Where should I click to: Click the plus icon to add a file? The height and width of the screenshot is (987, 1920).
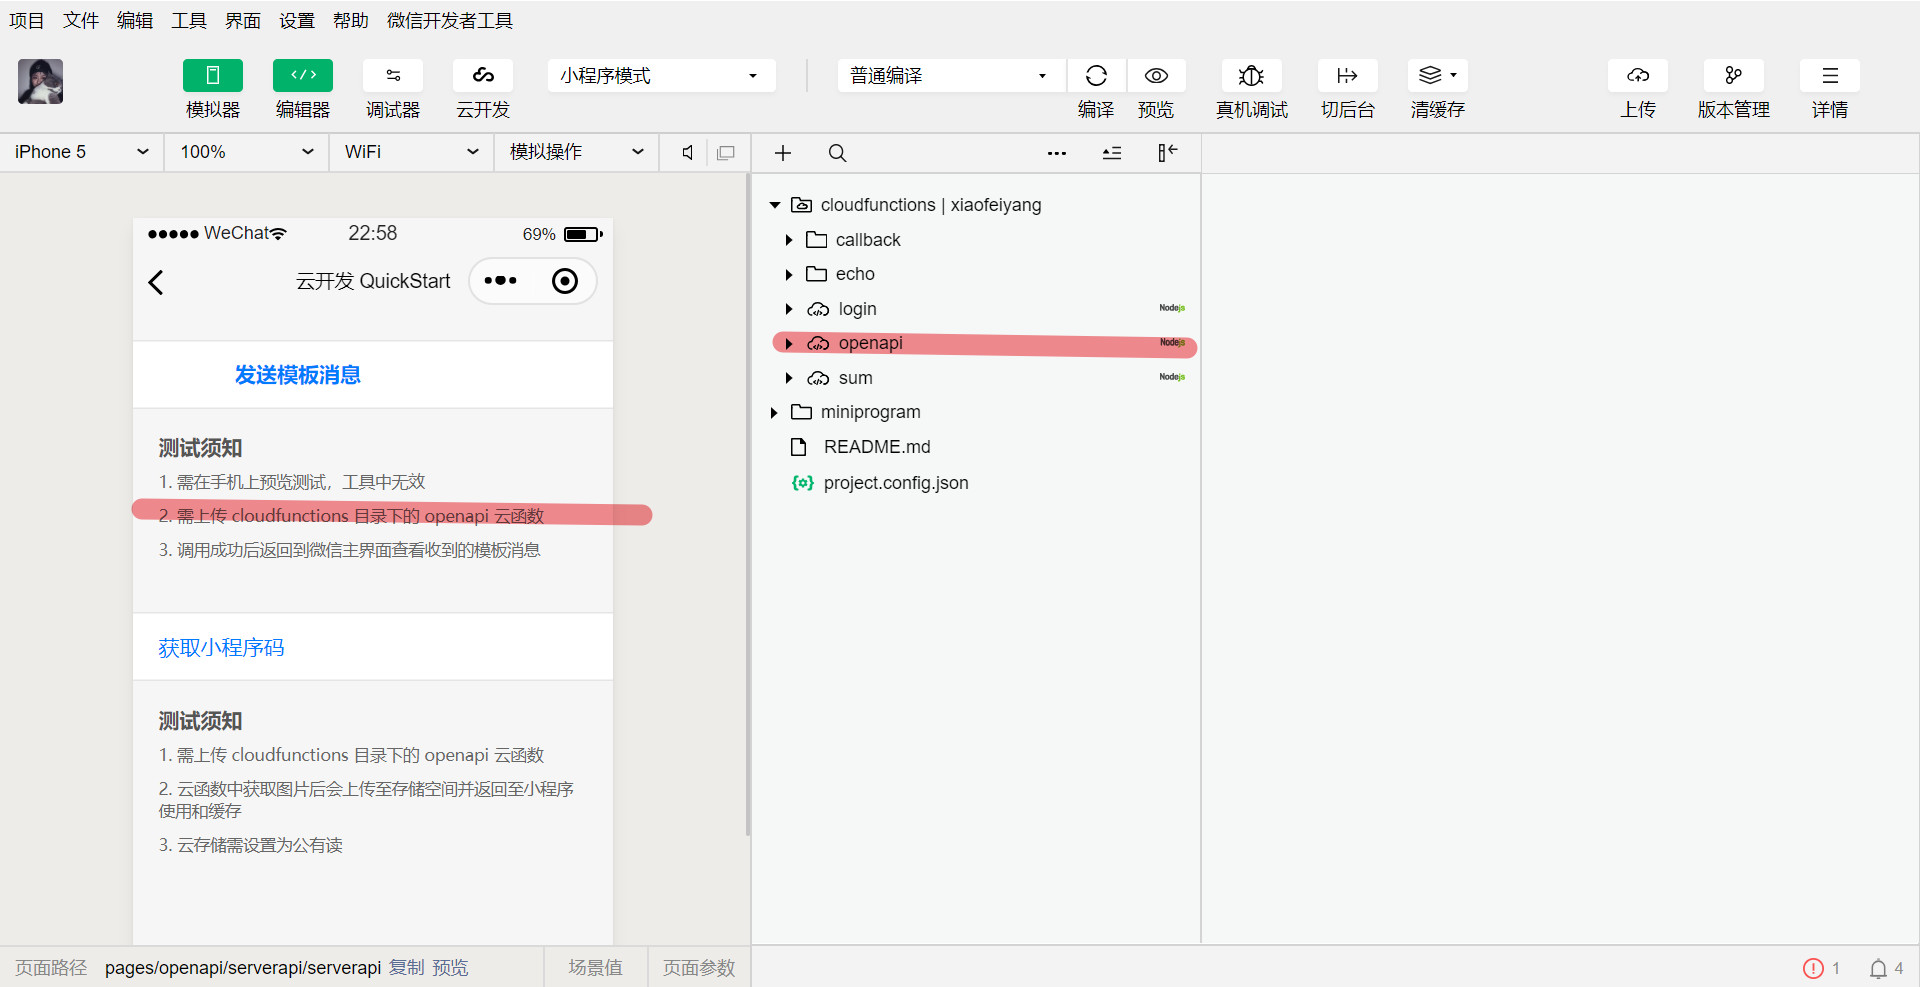pyautogui.click(x=783, y=153)
